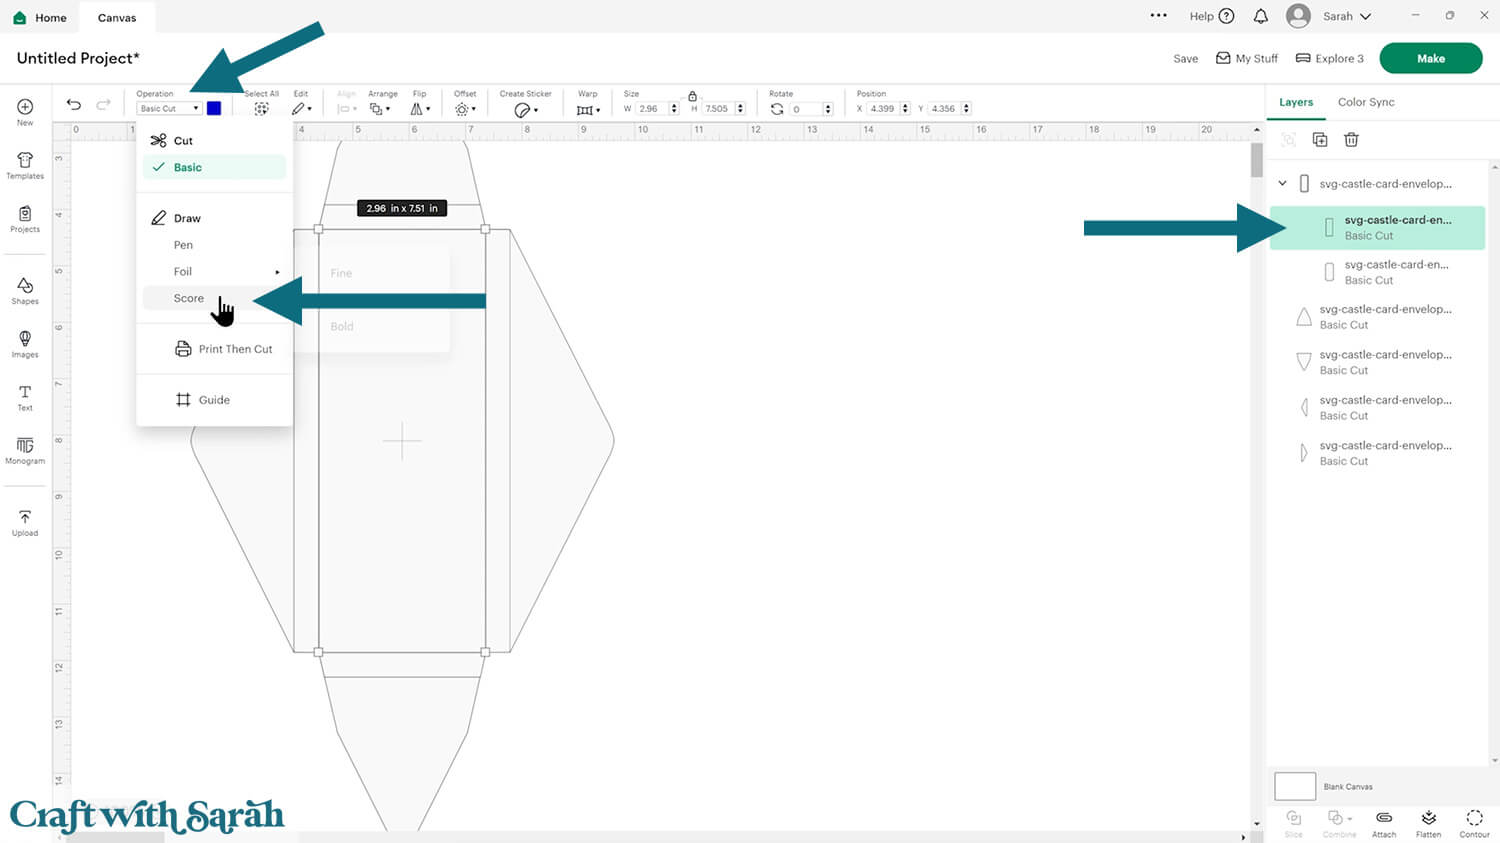Image resolution: width=1500 pixels, height=843 pixels.
Task: Click the height H size field
Action: pos(718,109)
